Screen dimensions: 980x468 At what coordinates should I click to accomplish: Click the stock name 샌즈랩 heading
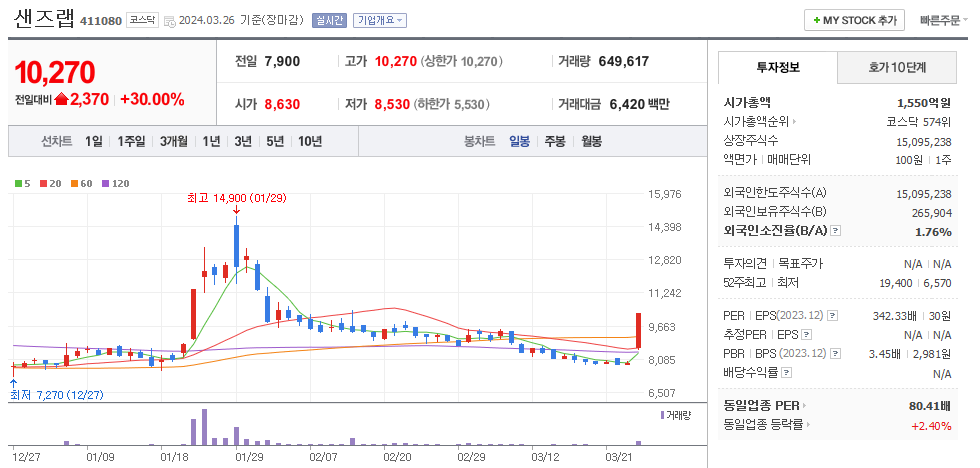[x=44, y=19]
